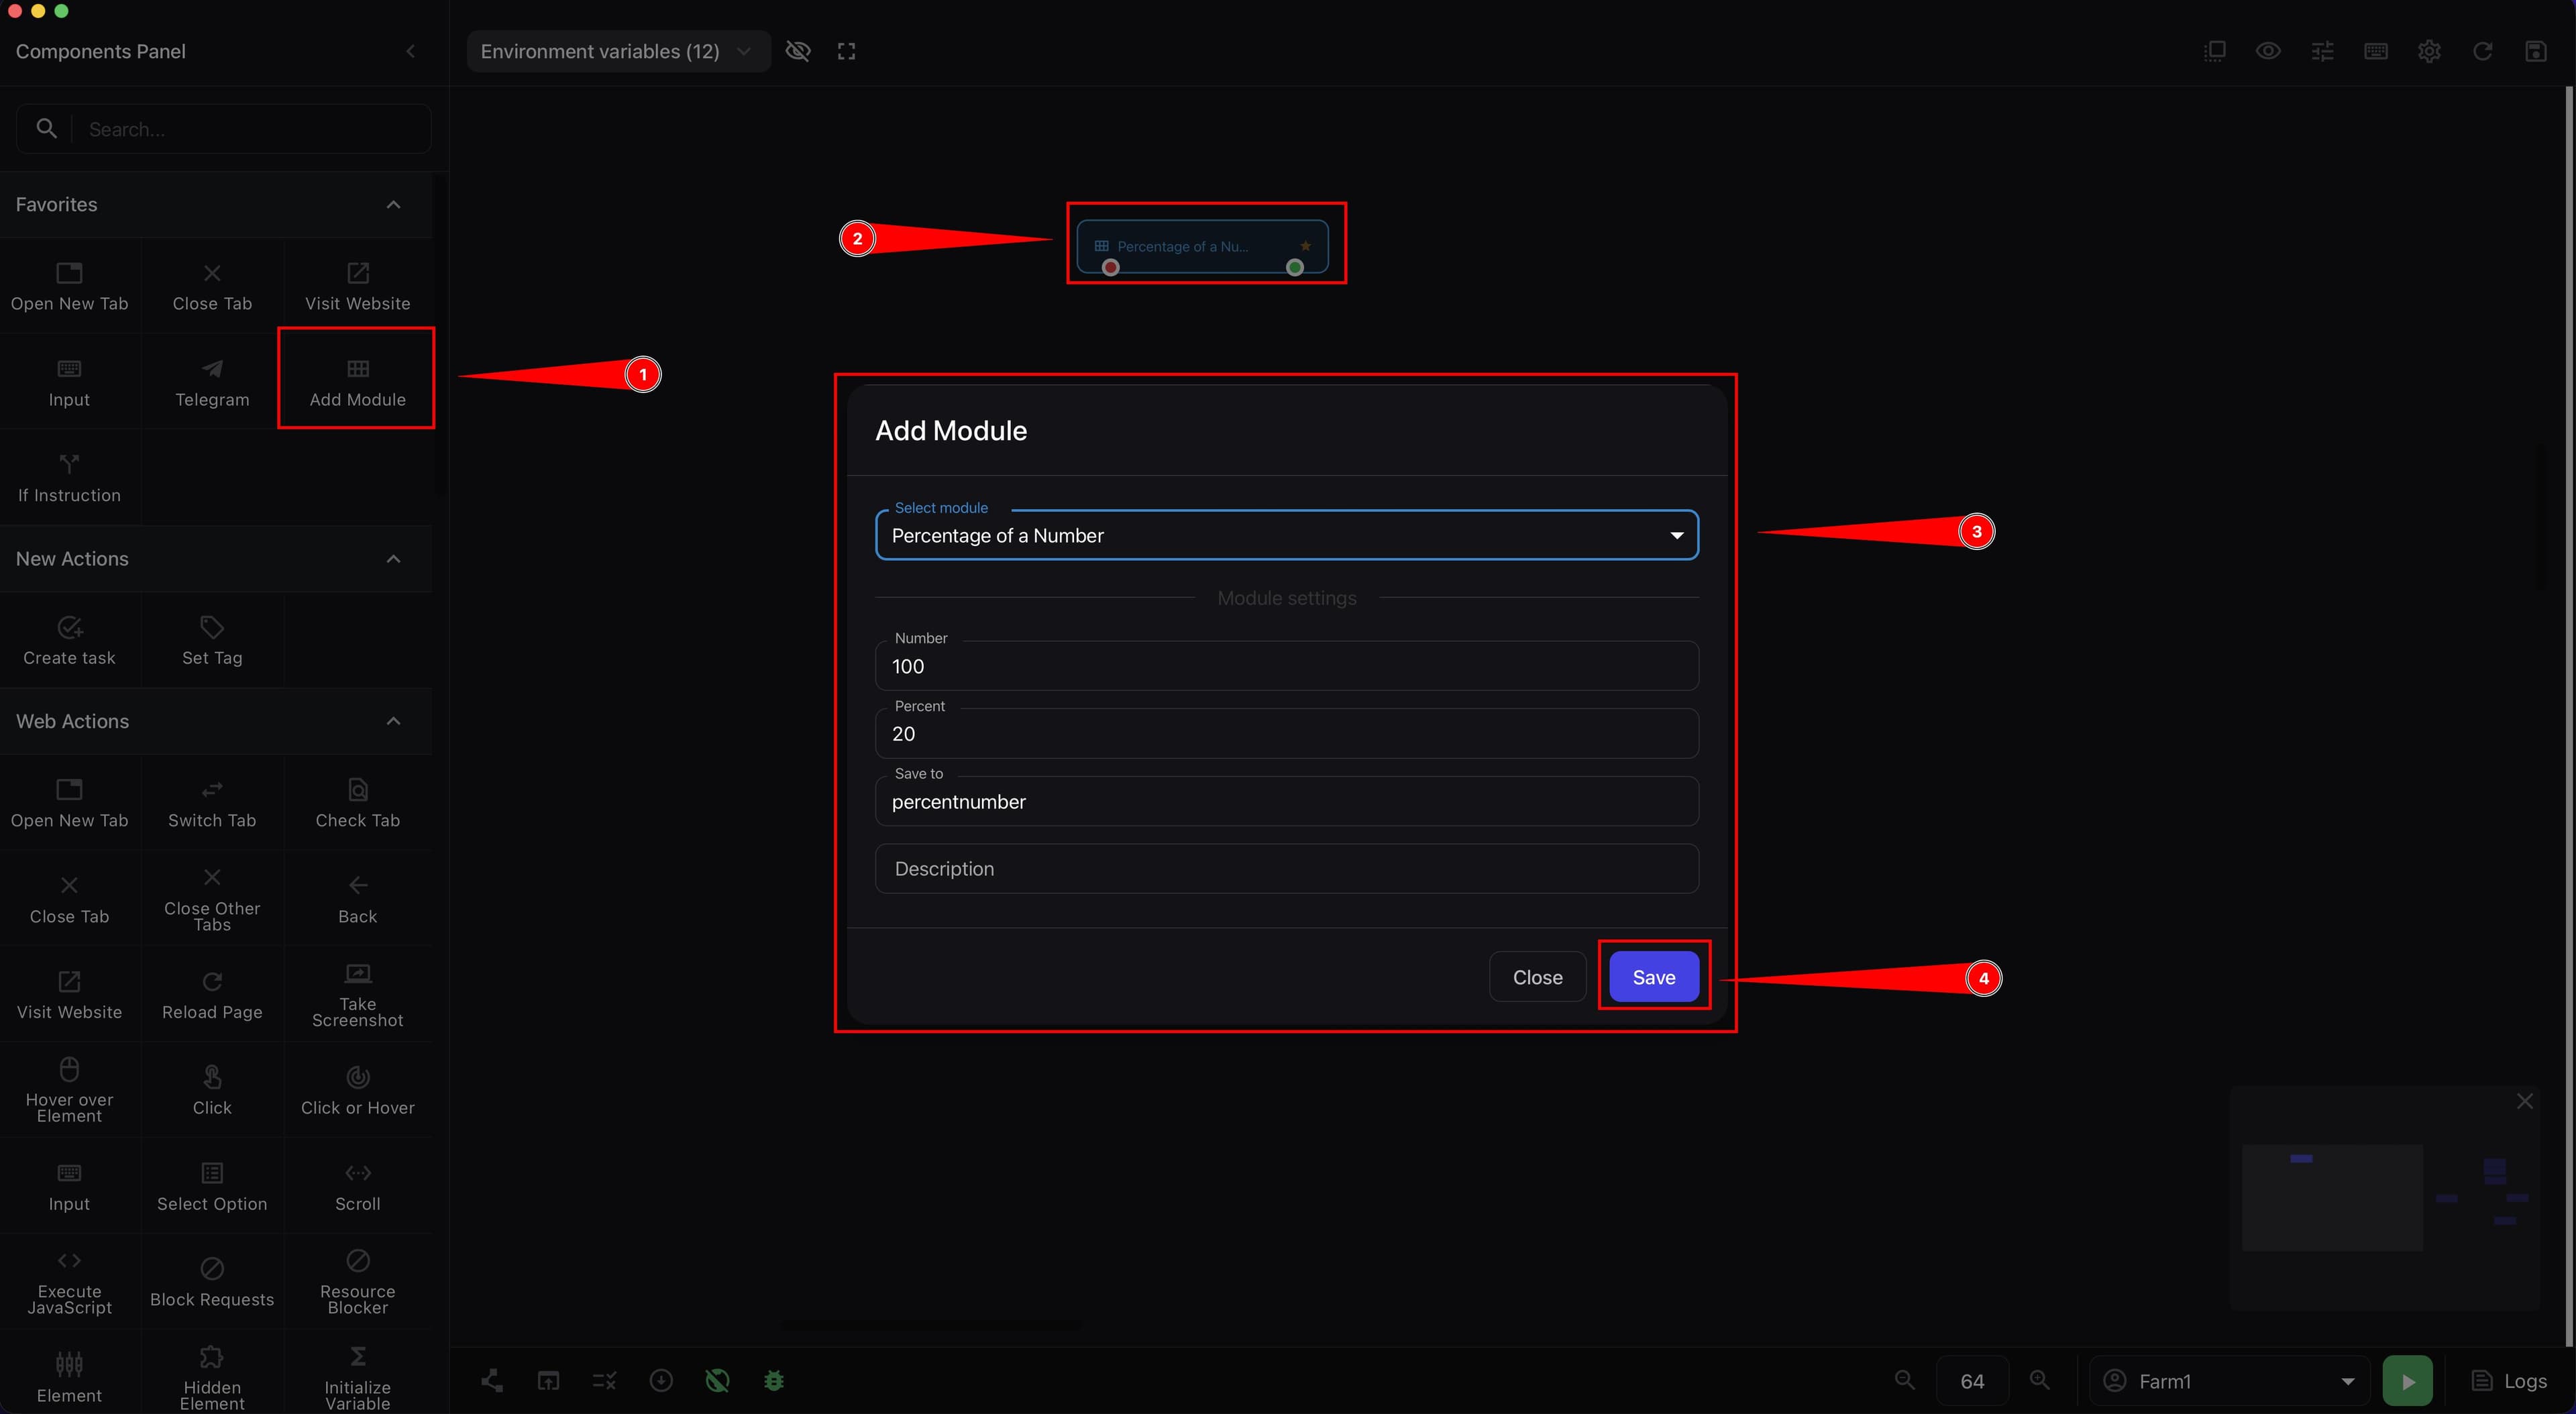Select the Add Module component
2576x1414 pixels.
[x=357, y=382]
